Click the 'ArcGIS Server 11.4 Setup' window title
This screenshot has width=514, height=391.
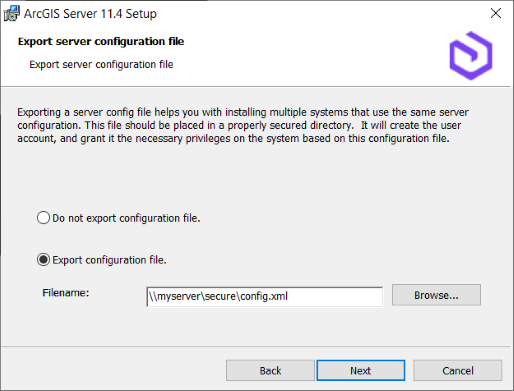click(90, 14)
